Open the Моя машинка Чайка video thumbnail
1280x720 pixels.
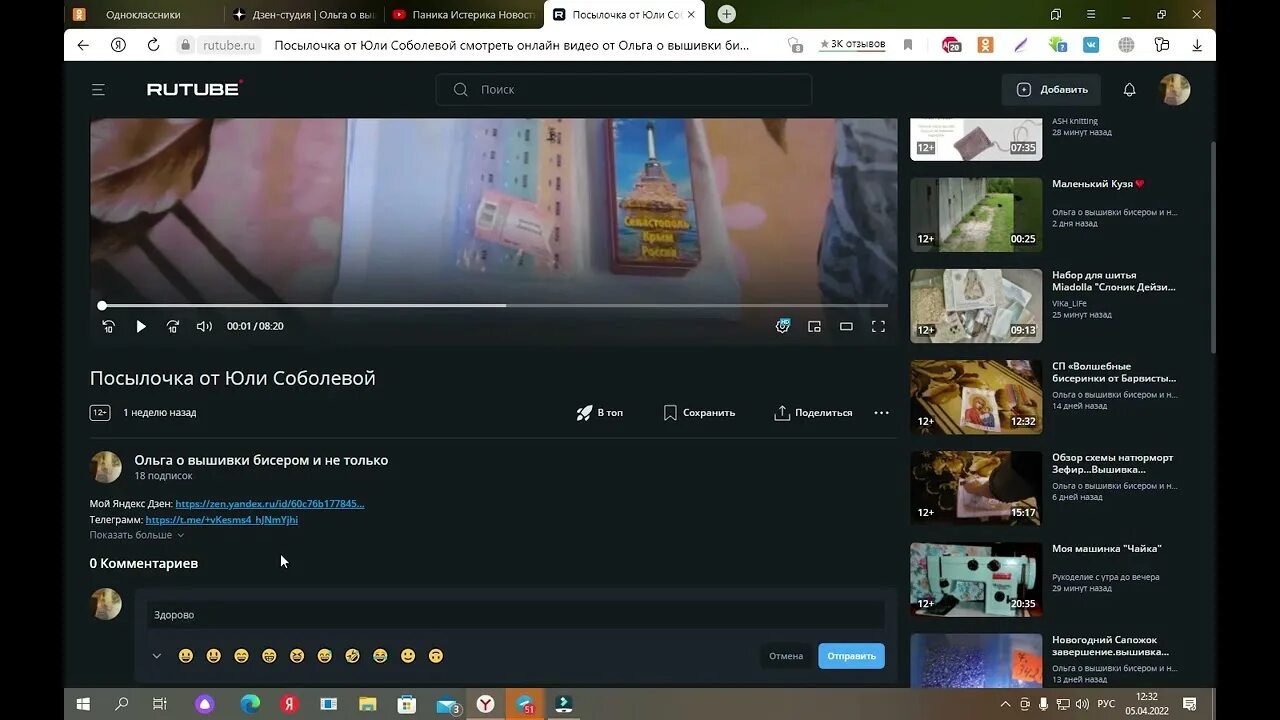pos(975,579)
